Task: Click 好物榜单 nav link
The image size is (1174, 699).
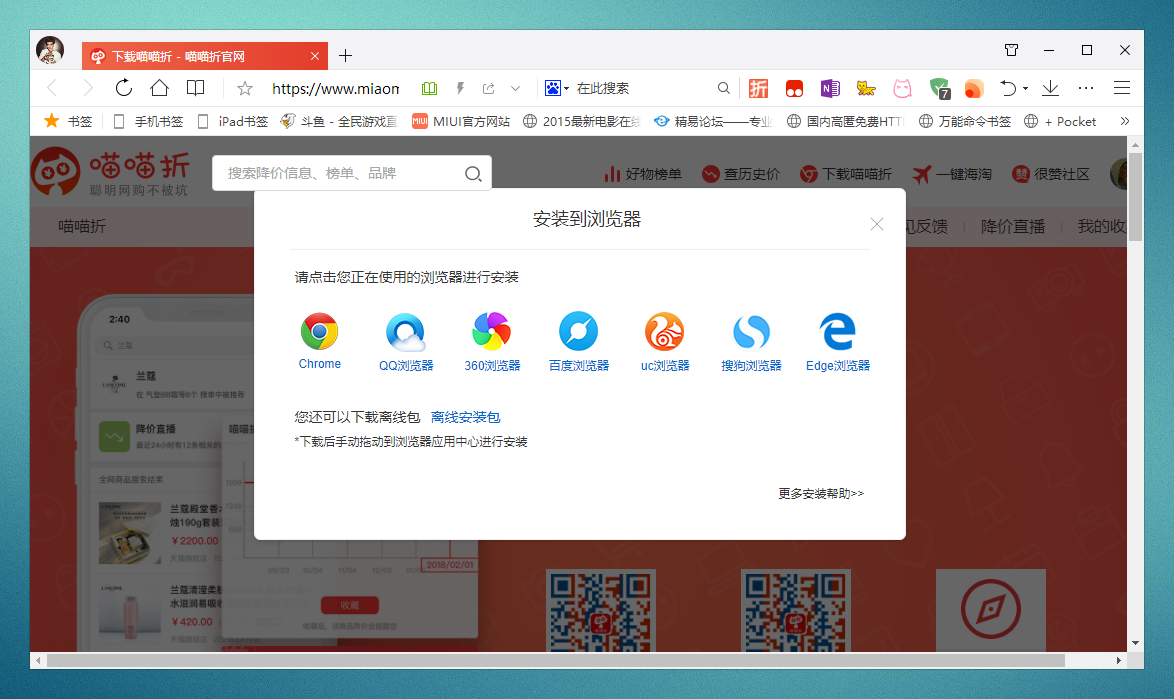Action: coord(642,174)
